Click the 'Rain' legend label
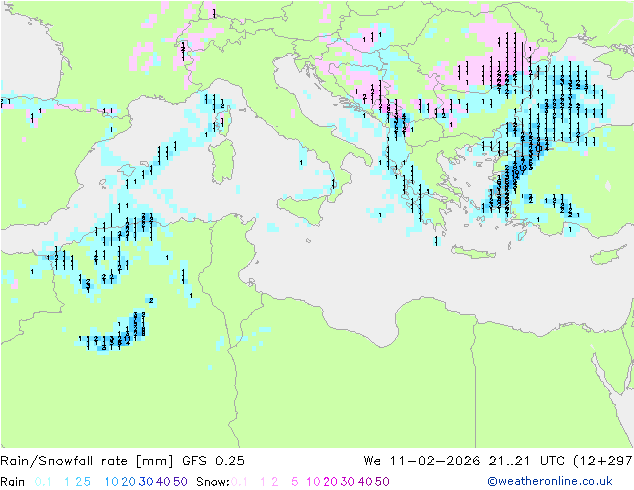Viewport: 634px width, 490px height. [13, 482]
